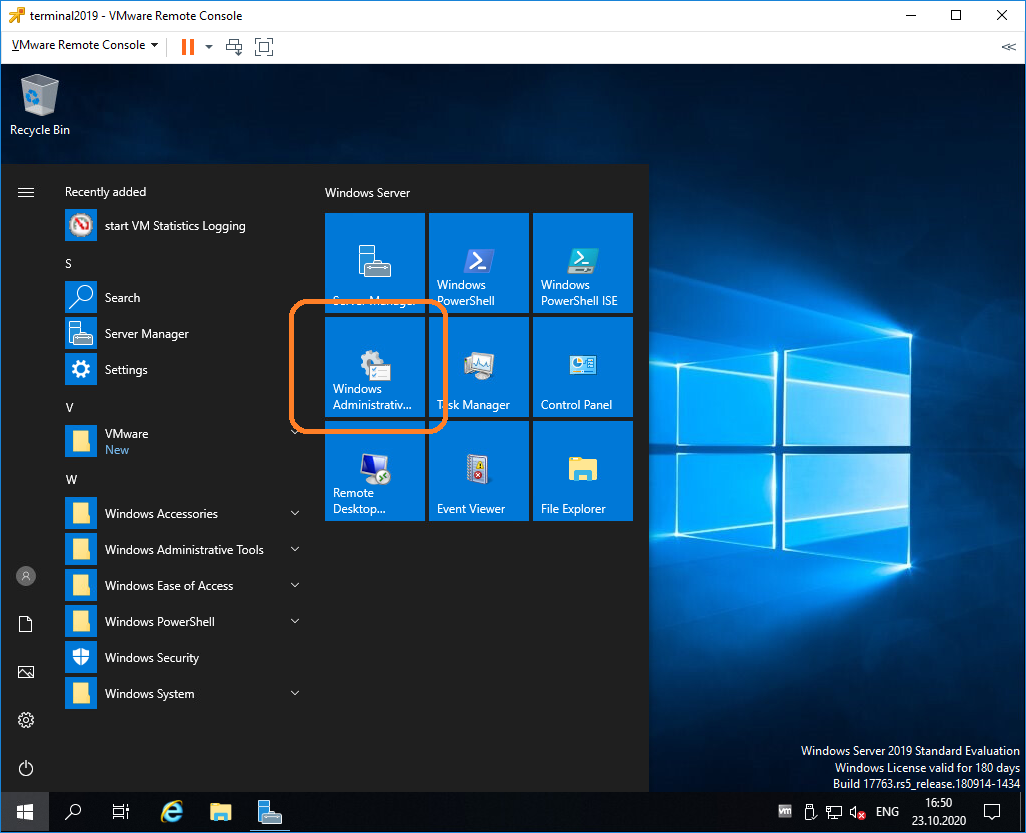Click the send Ctrl+Alt+Del toolbar icon
Image resolution: width=1026 pixels, height=833 pixels.
[234, 46]
